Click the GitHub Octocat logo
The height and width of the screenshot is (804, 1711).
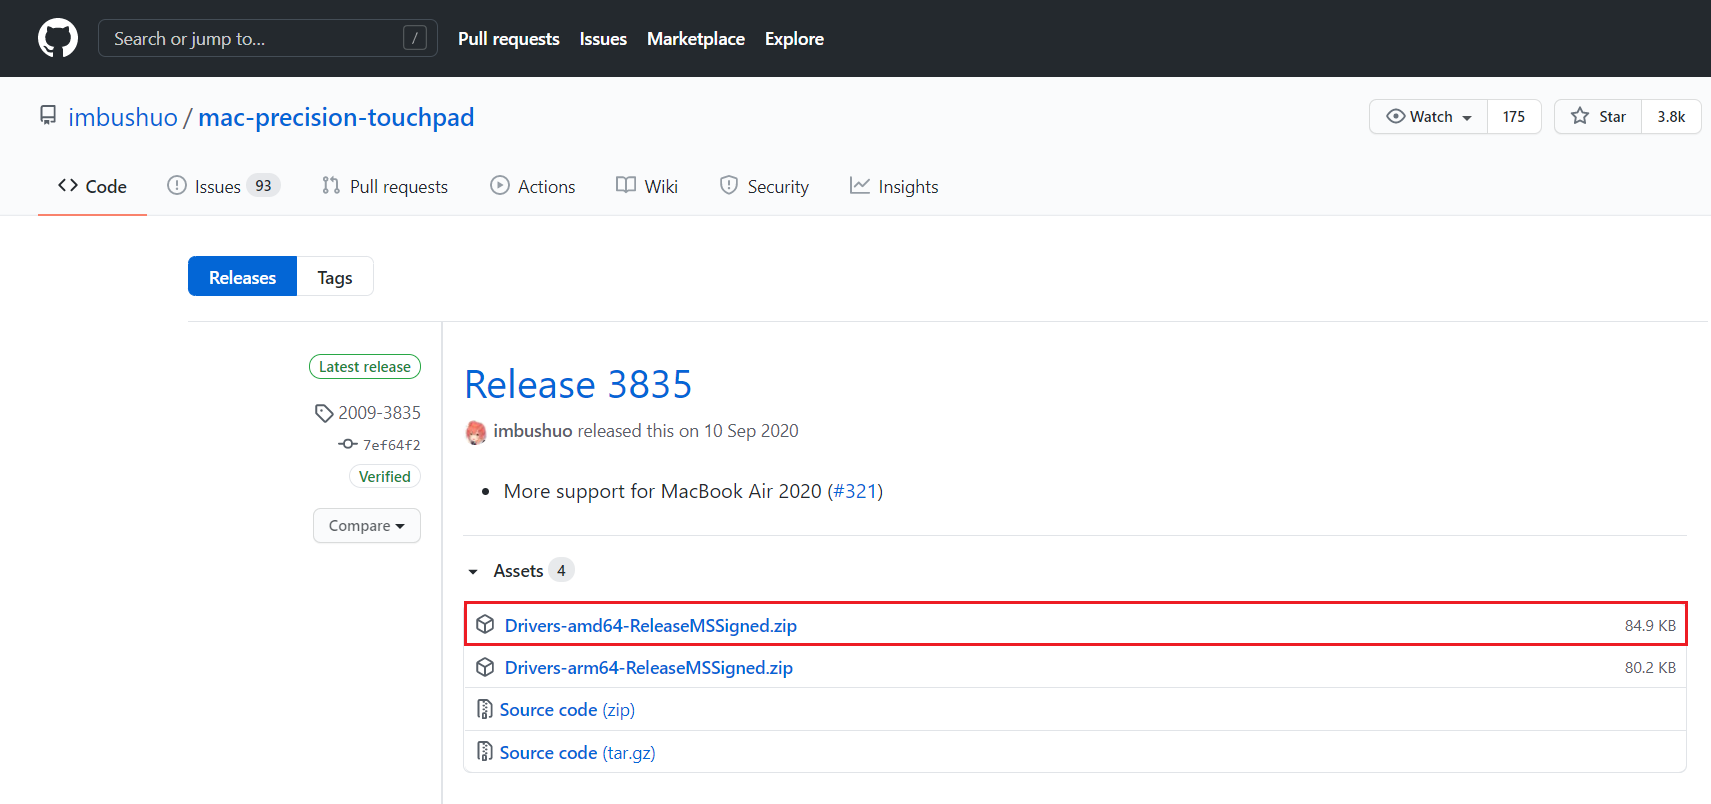coord(58,38)
